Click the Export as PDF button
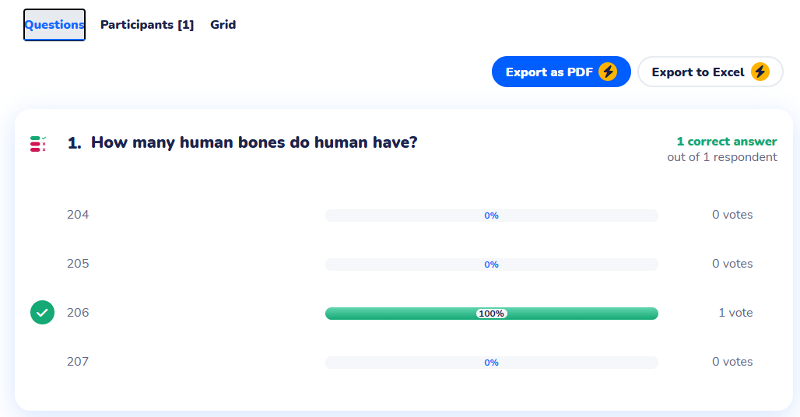 coord(560,72)
